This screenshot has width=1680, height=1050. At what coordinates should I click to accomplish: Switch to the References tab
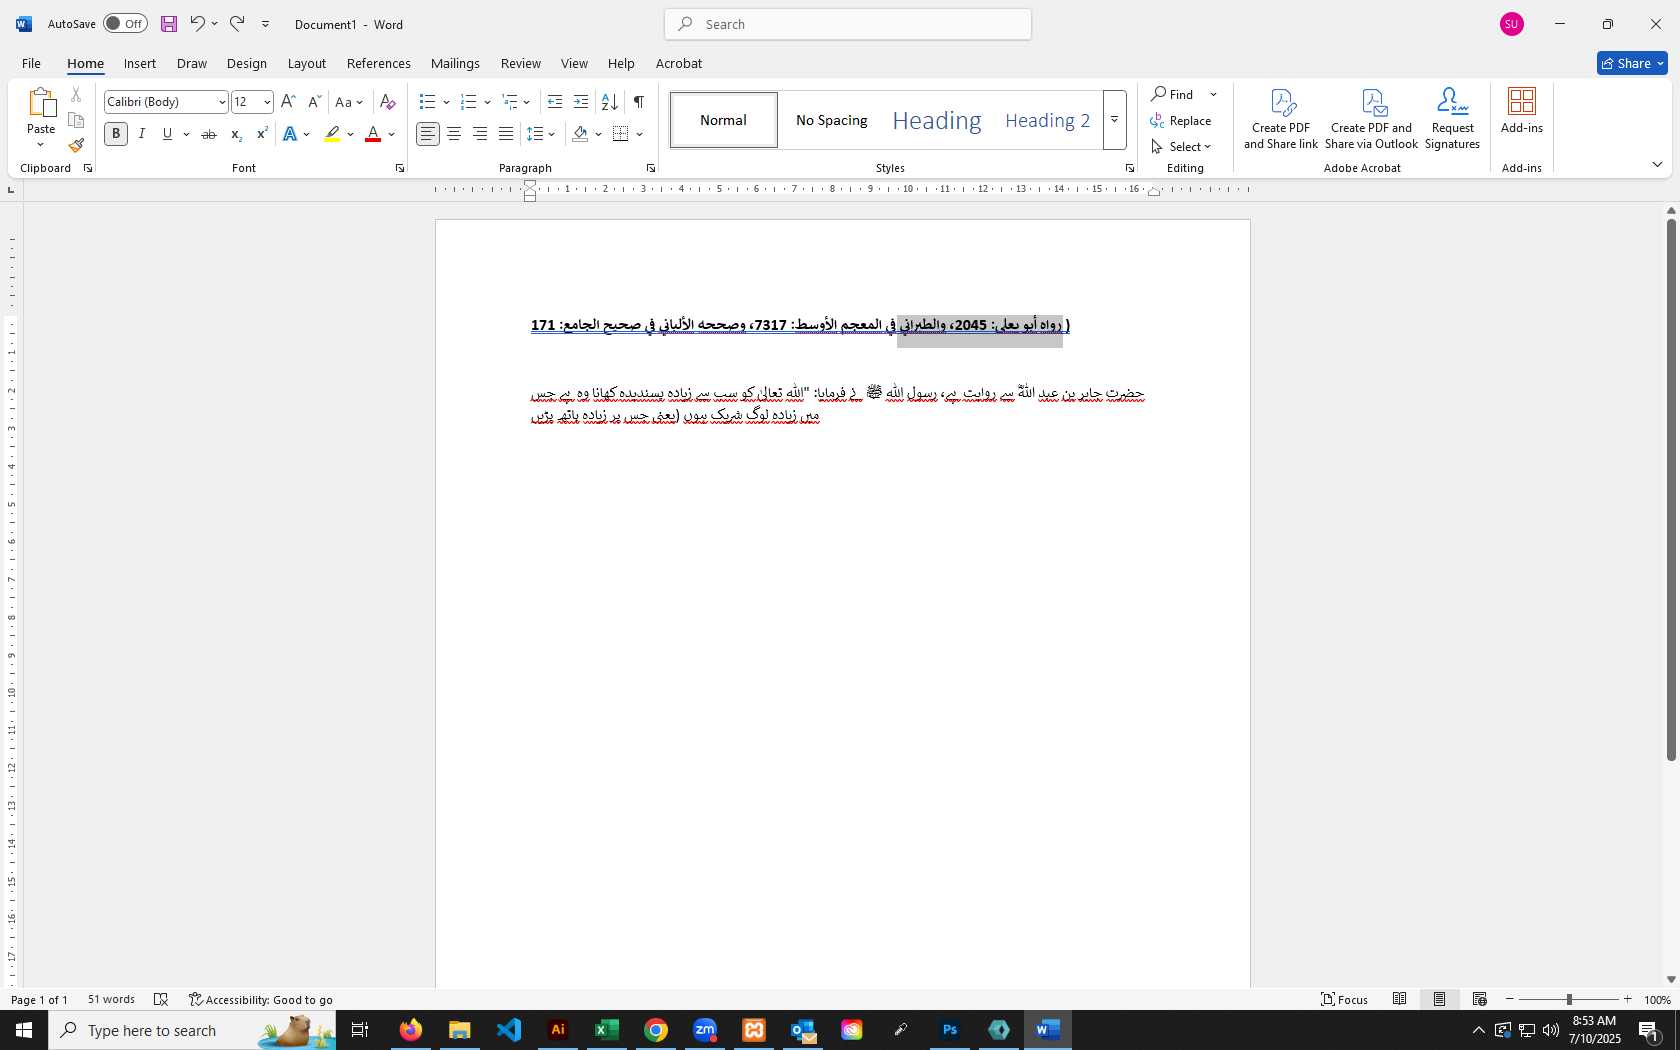[x=379, y=63]
